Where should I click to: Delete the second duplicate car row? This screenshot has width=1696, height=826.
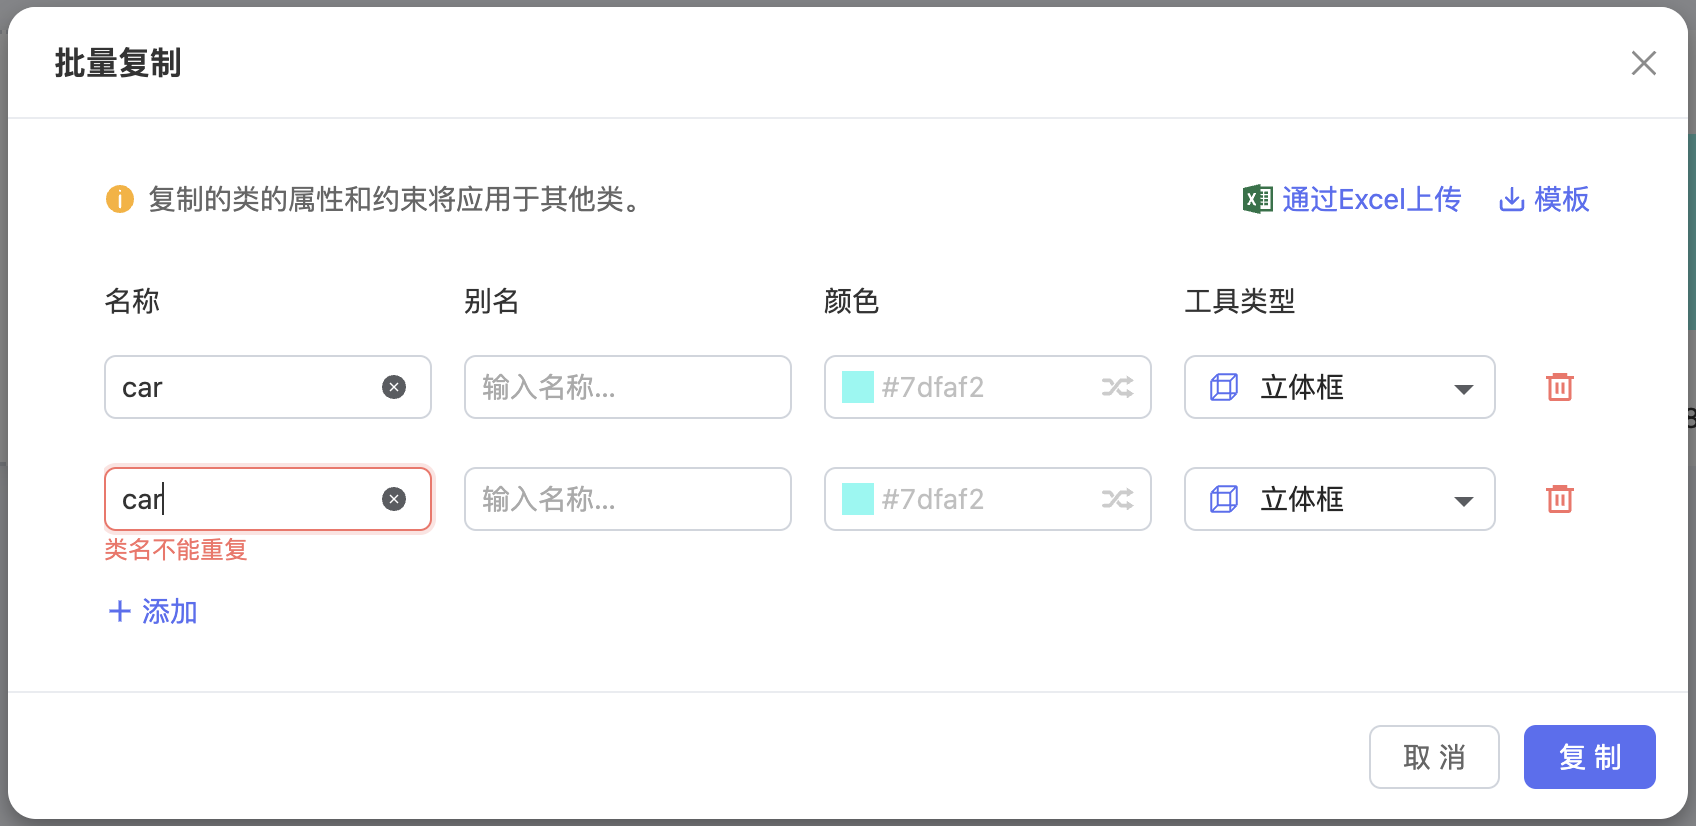1559,499
